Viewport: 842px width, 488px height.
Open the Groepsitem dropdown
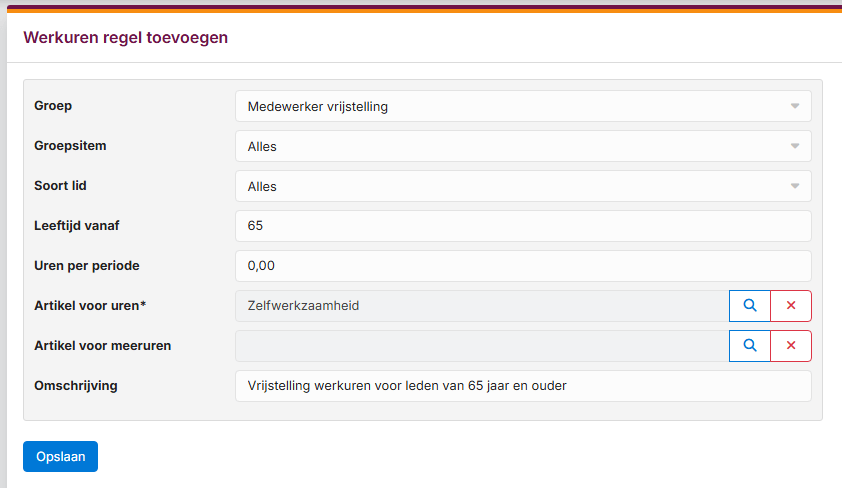click(523, 146)
